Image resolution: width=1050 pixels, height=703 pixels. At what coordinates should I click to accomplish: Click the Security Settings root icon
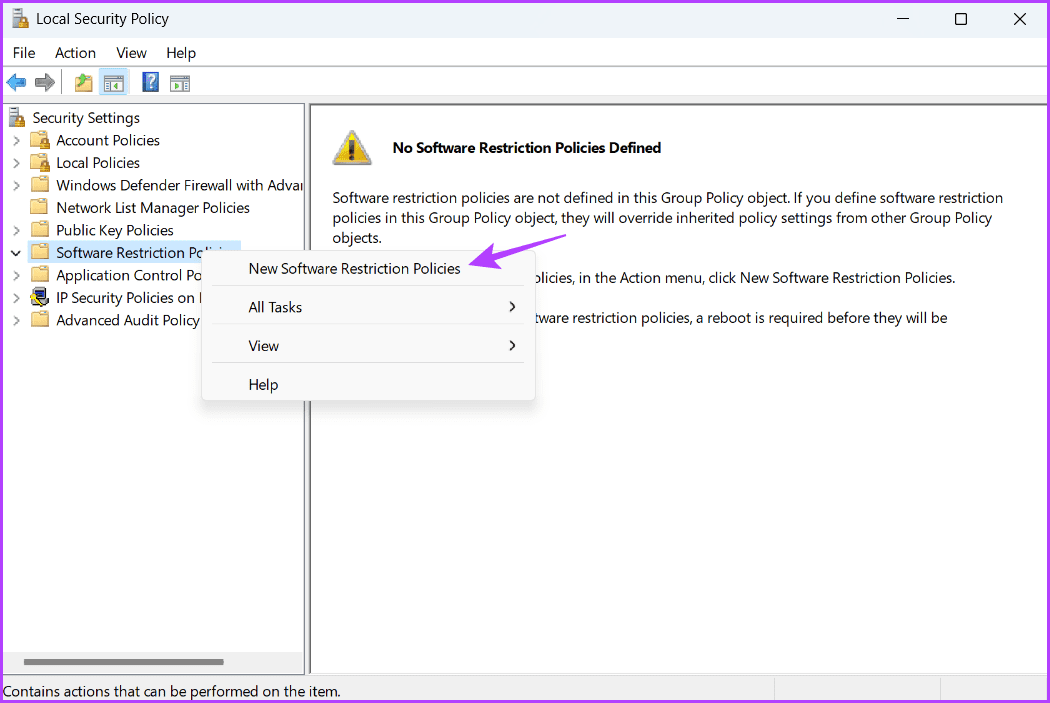pyautogui.click(x=17, y=118)
